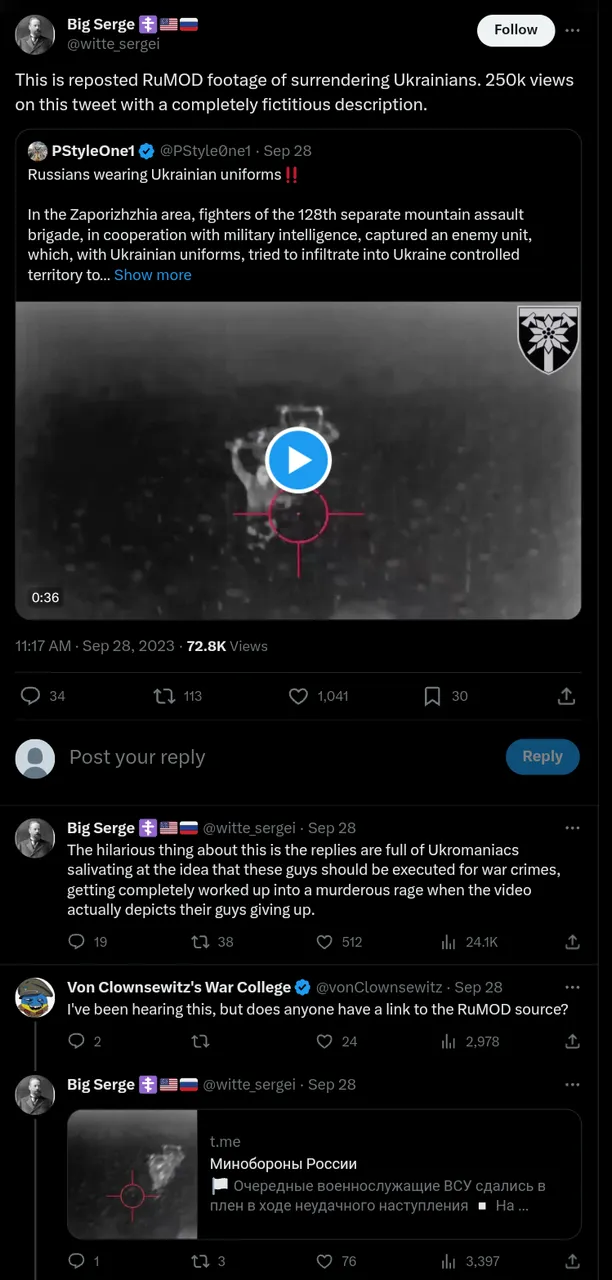Like Von Clownsewitz's question reply
The height and width of the screenshot is (1280, 612).
[x=324, y=1042]
